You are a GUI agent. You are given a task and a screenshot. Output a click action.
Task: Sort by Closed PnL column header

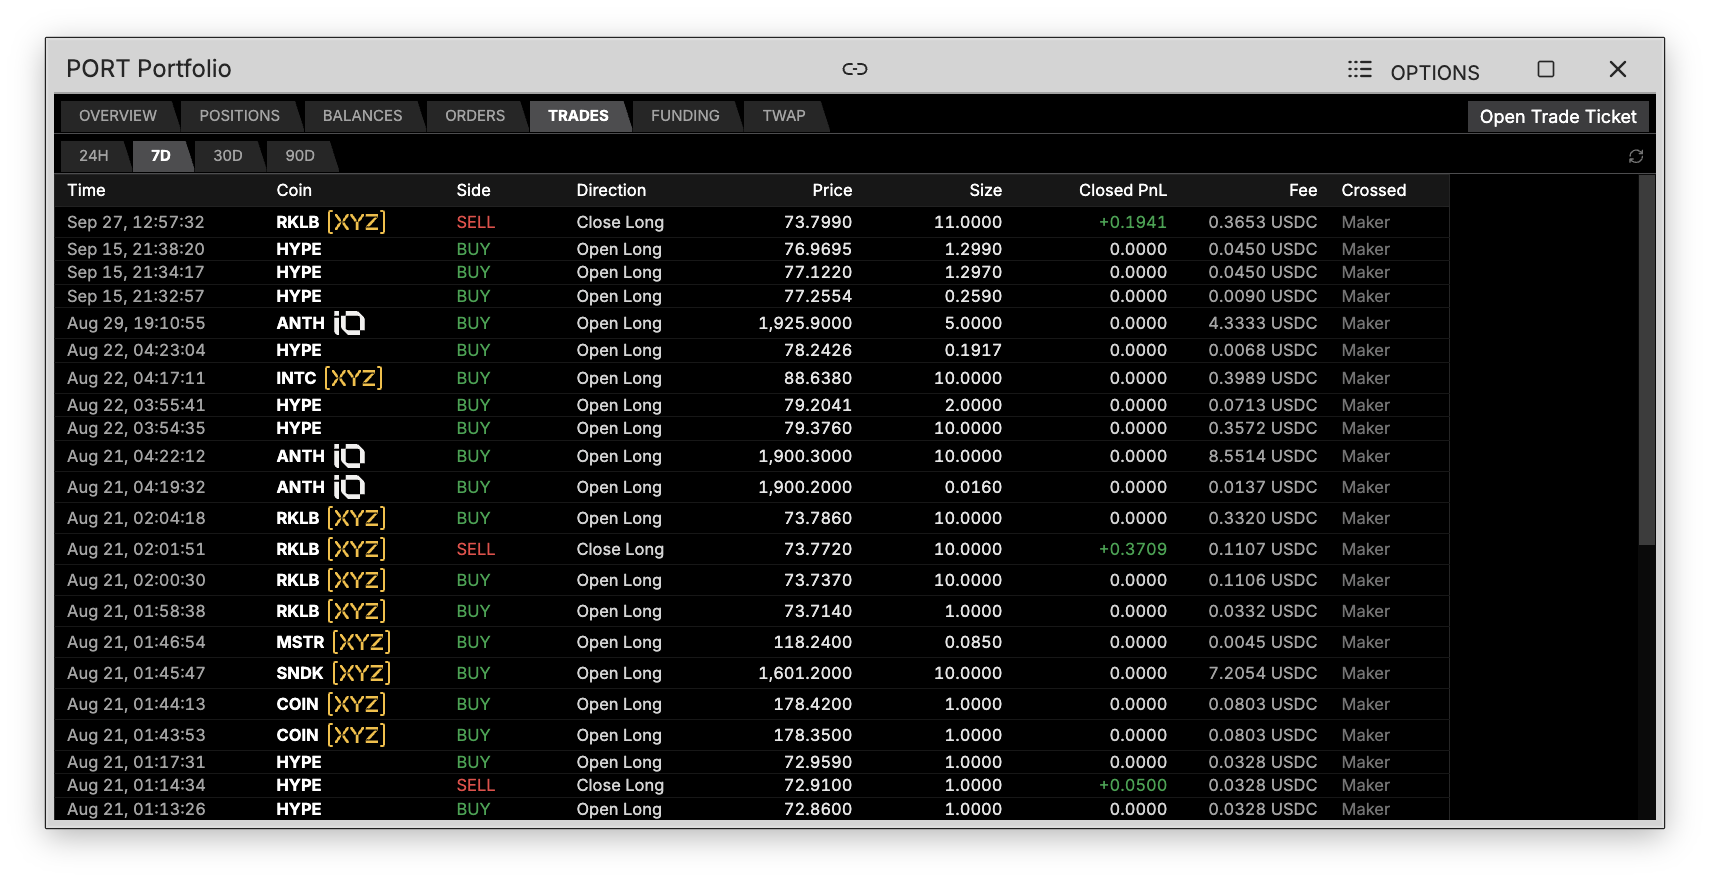click(1123, 190)
